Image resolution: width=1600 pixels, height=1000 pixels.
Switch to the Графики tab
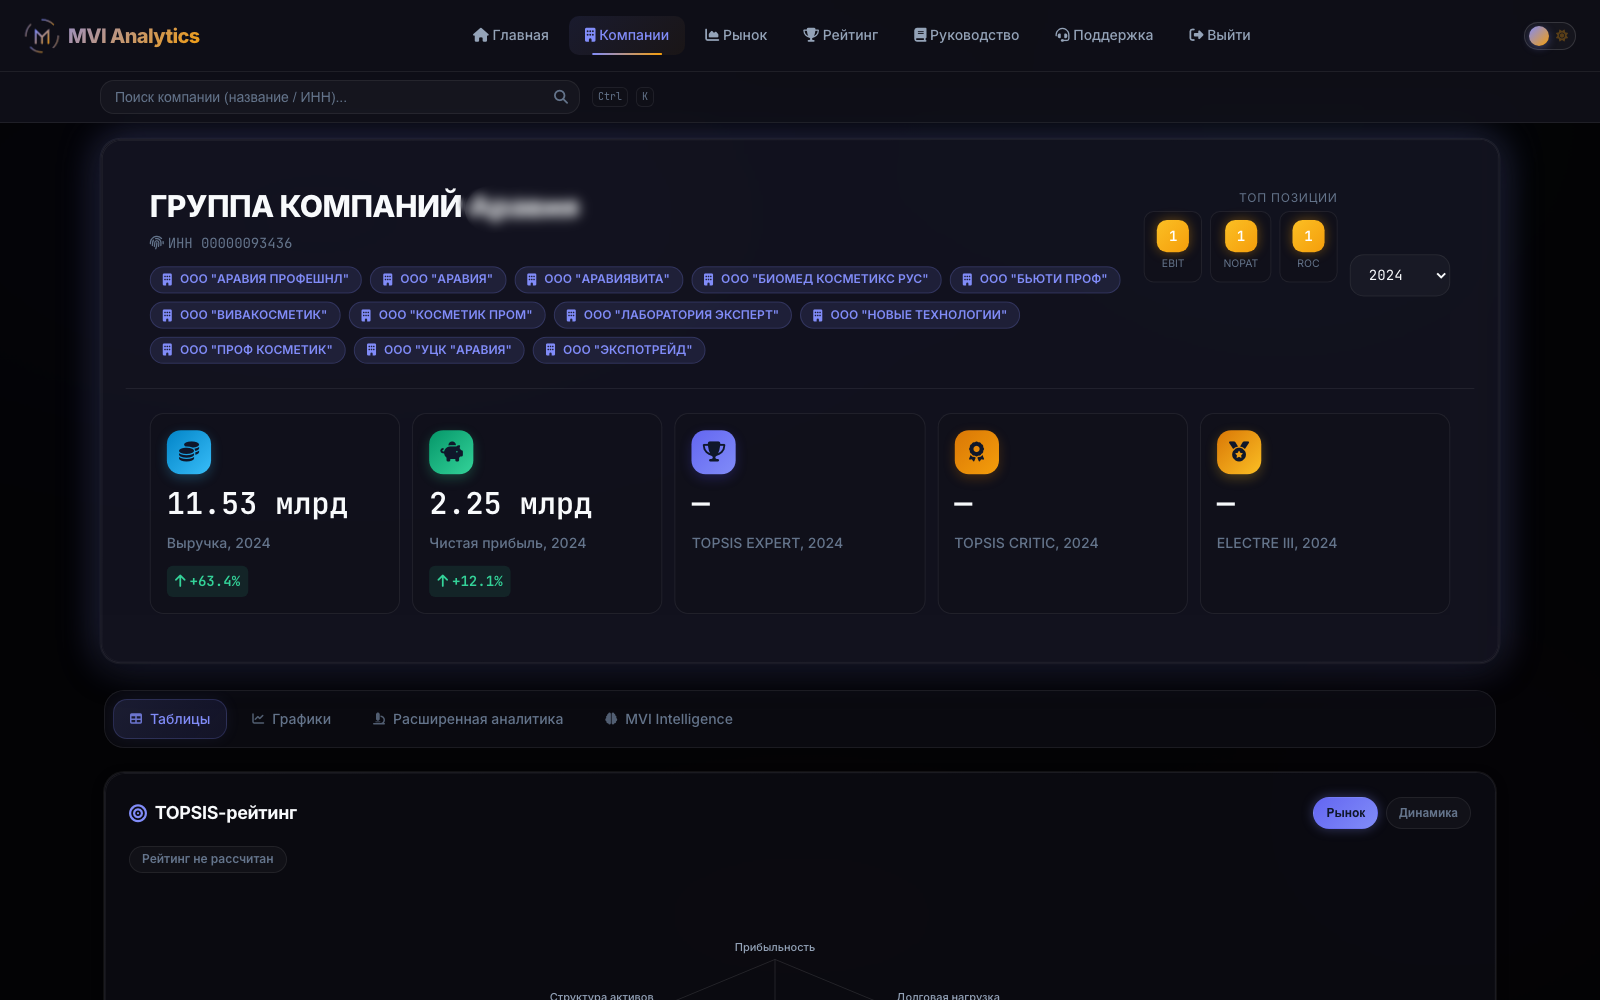(291, 719)
